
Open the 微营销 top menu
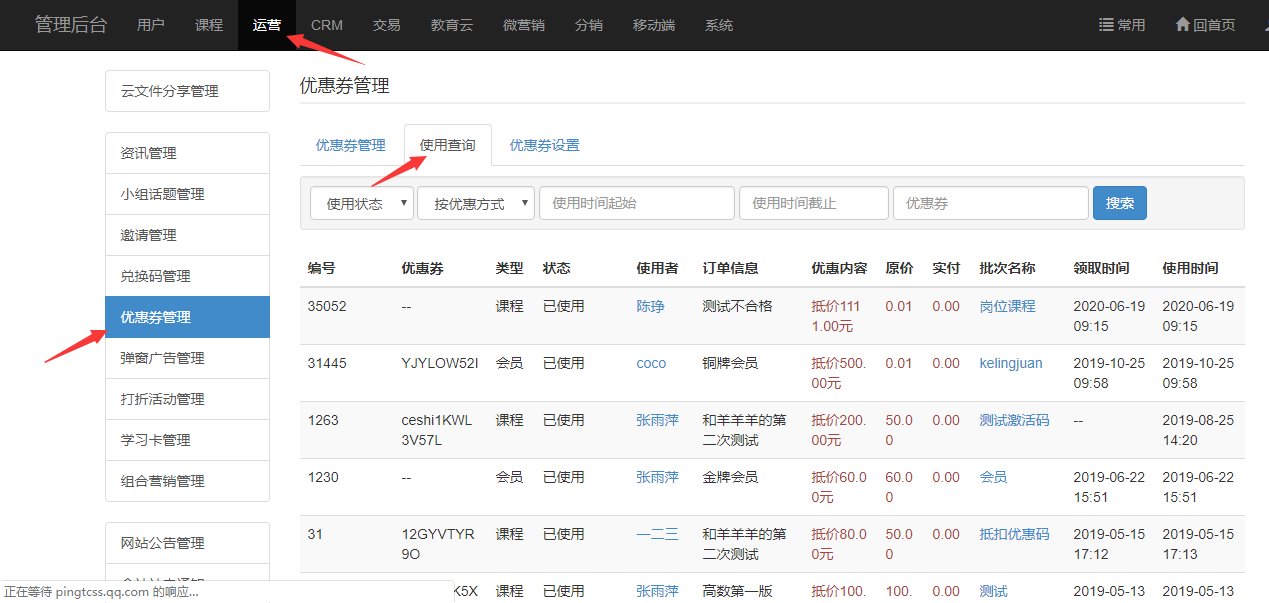[523, 25]
